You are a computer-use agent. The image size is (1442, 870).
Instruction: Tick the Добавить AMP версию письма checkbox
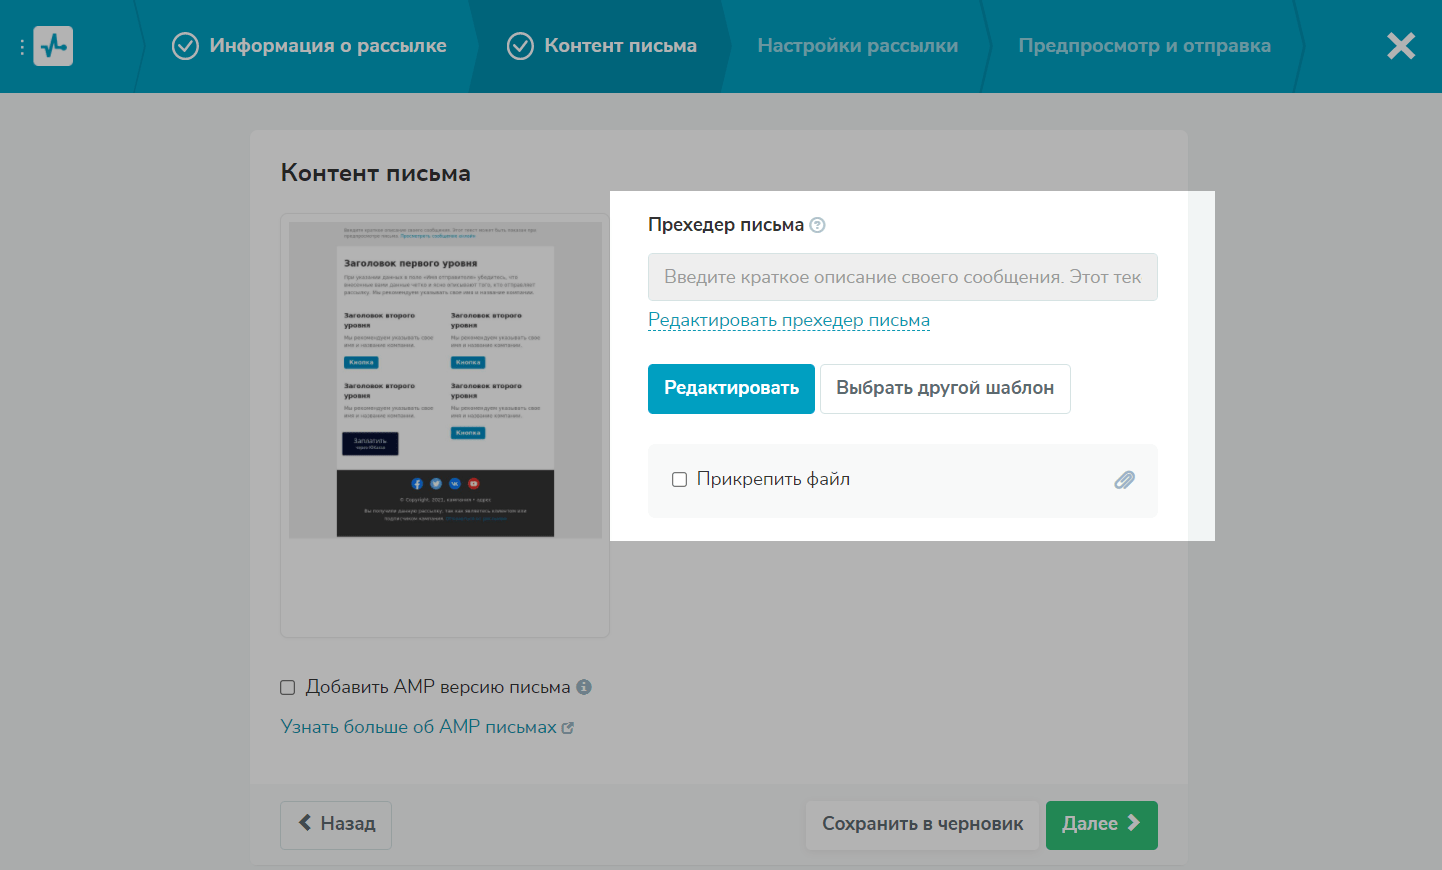288,687
